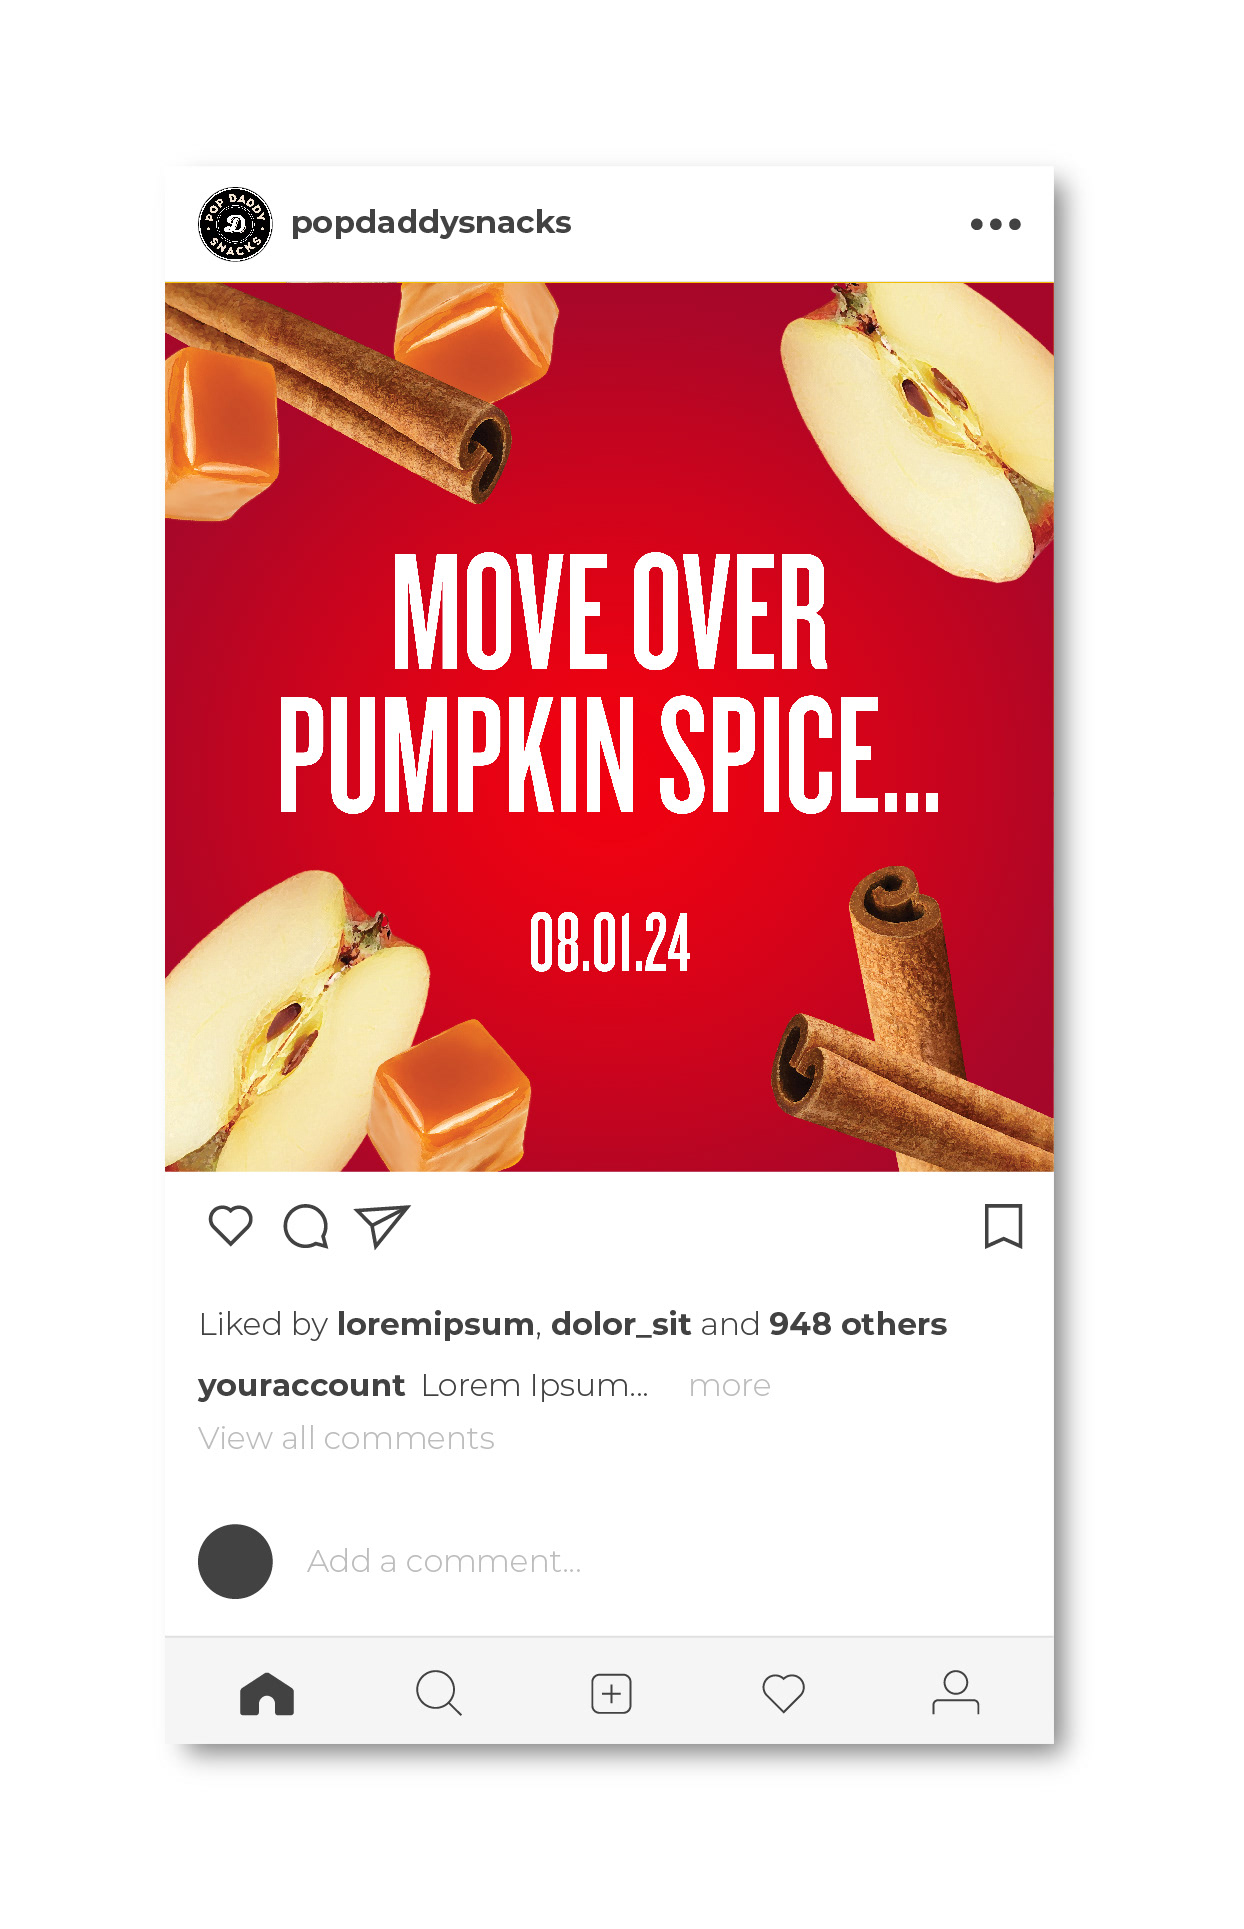Screen dimensions: 1244x1929
Task: Tap the heart like icon below post
Action: pyautogui.click(x=230, y=1225)
